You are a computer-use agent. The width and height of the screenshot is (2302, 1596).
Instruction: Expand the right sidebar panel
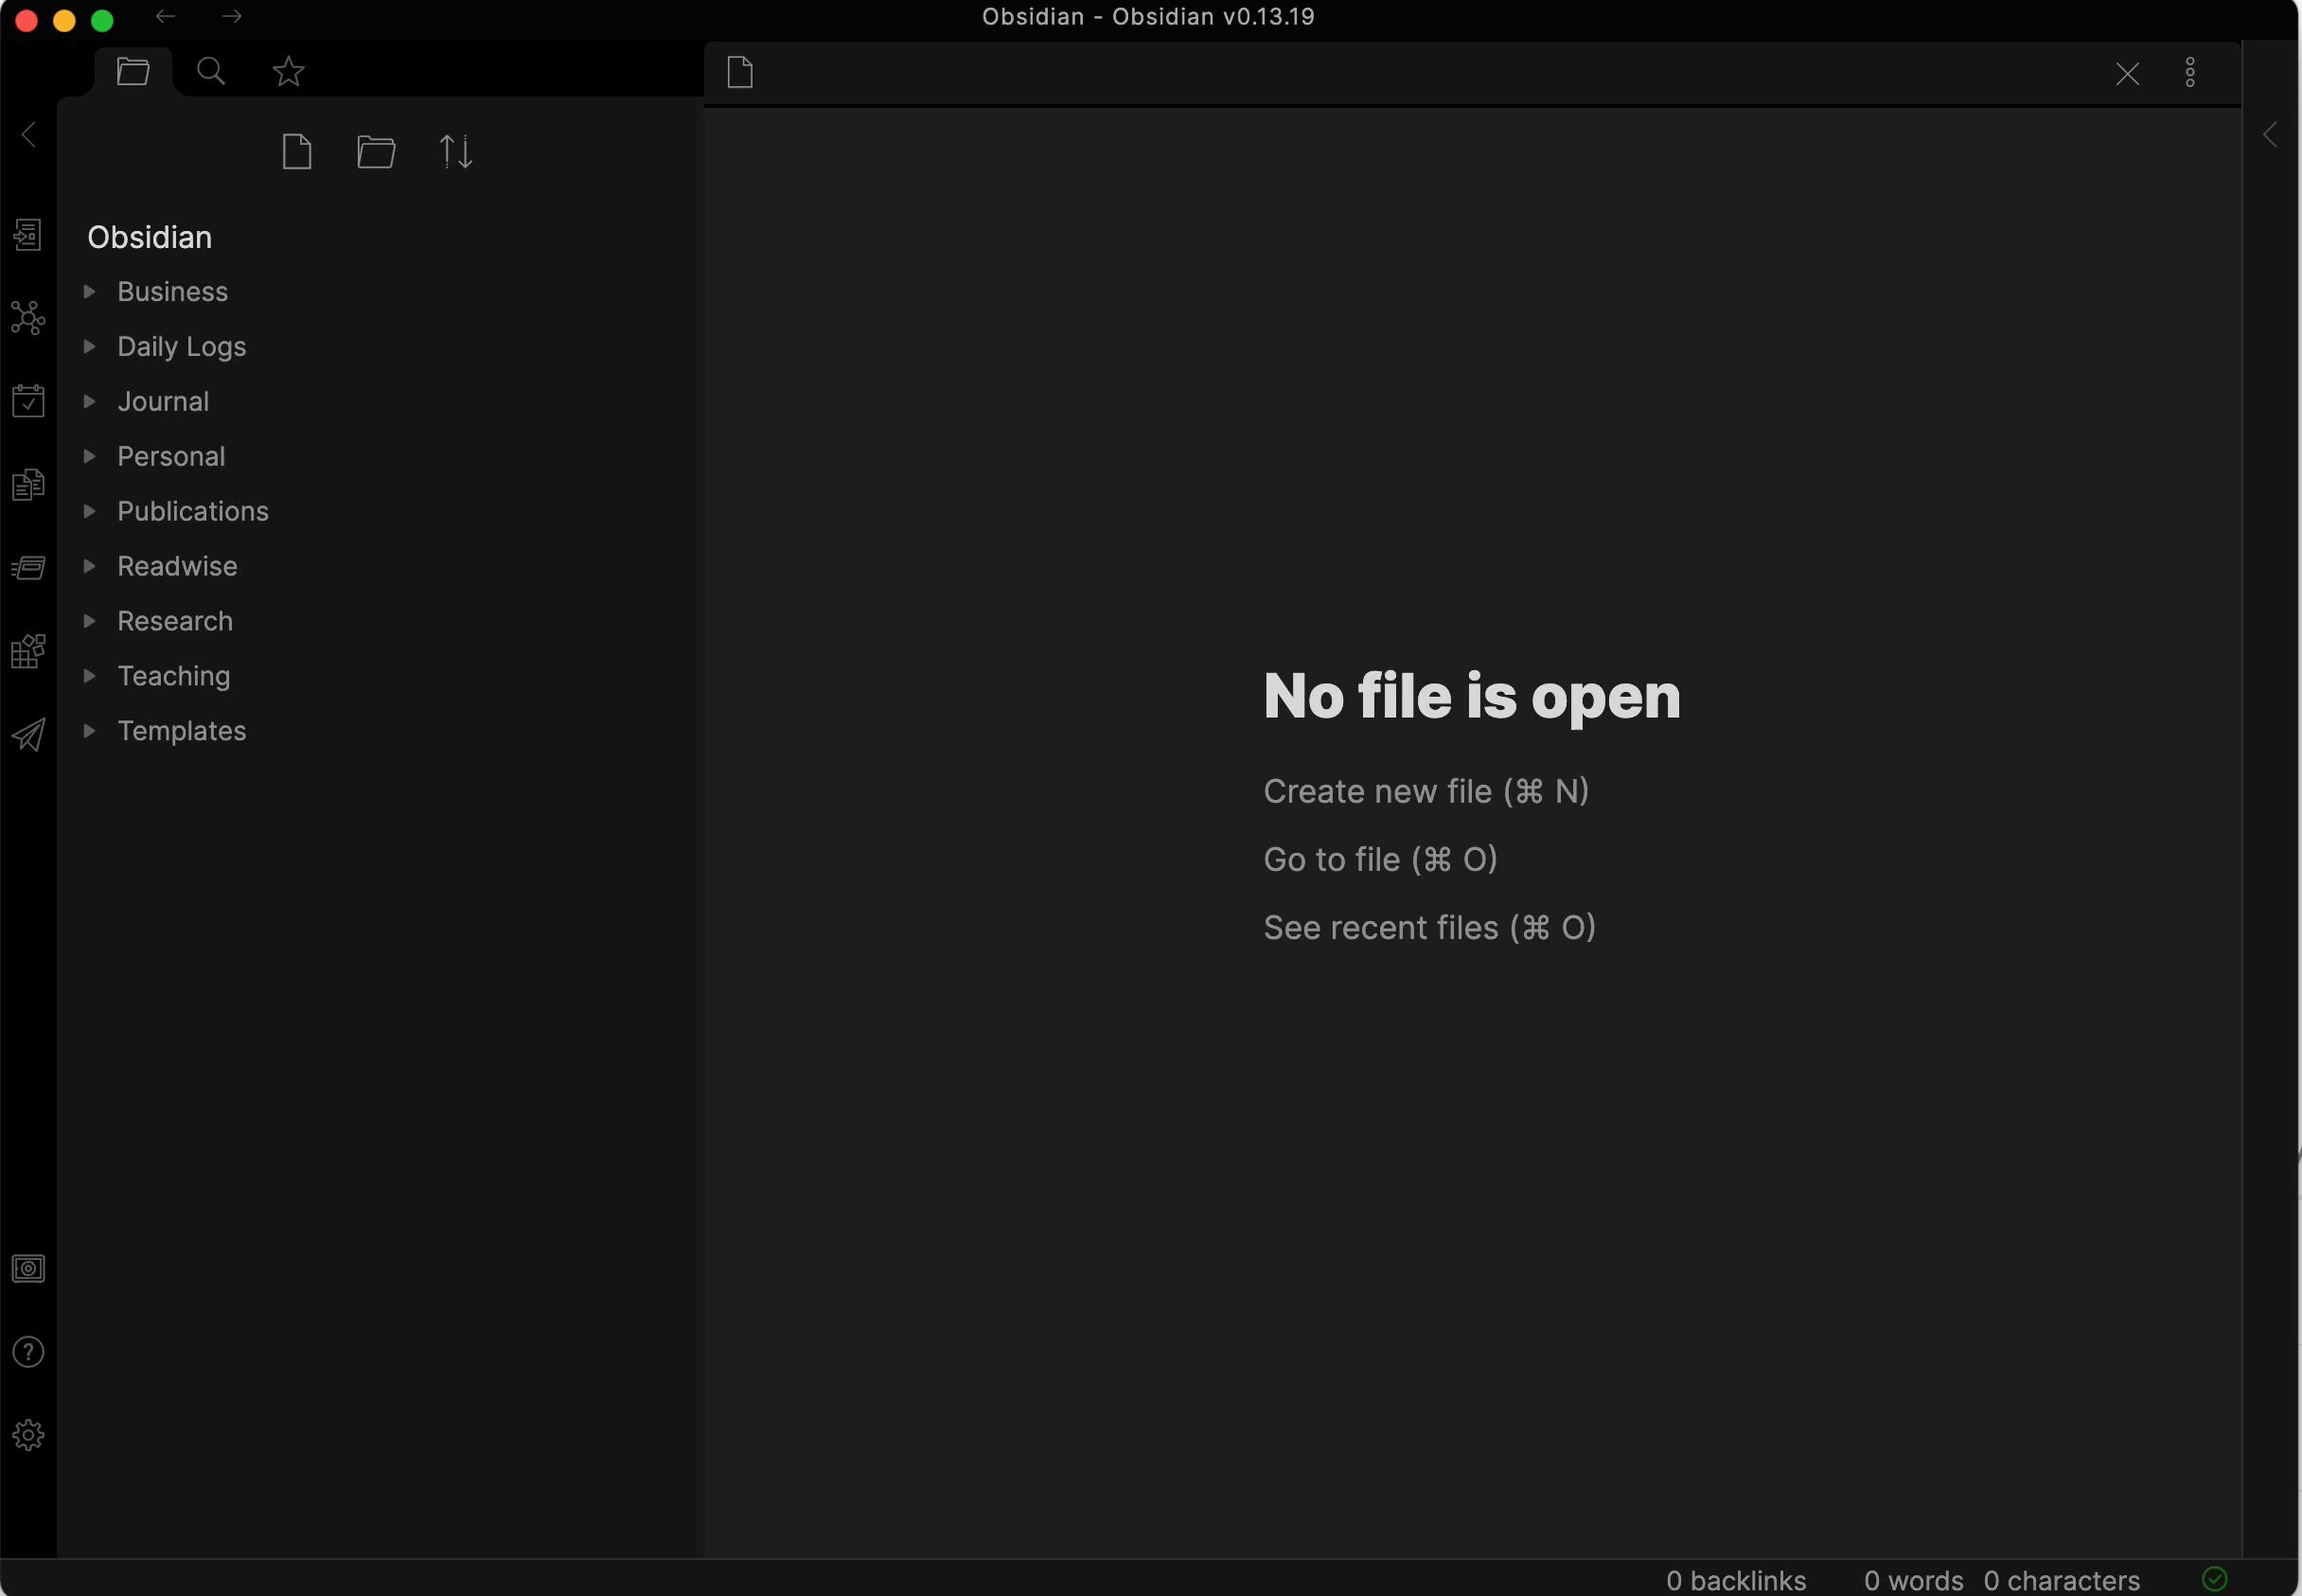2270,135
